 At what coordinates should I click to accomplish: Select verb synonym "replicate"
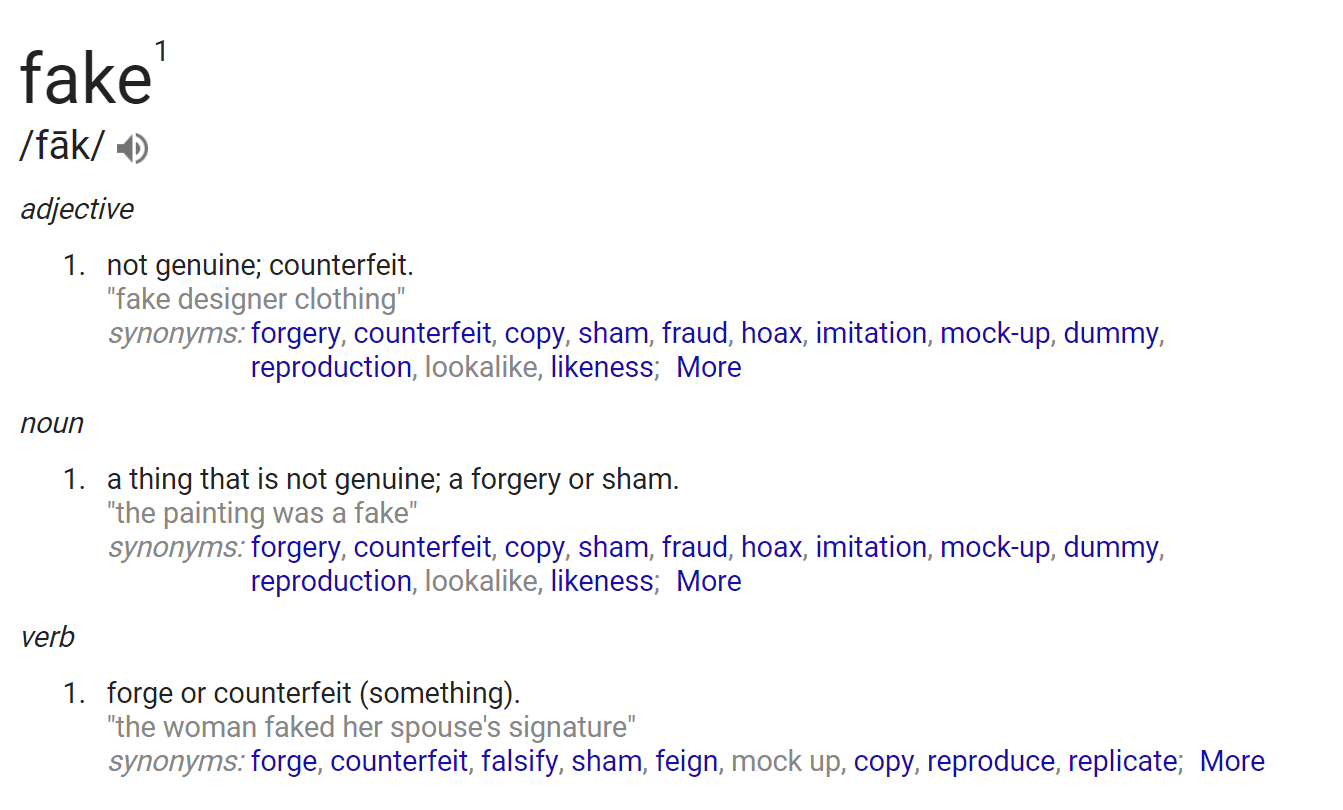[1122, 762]
